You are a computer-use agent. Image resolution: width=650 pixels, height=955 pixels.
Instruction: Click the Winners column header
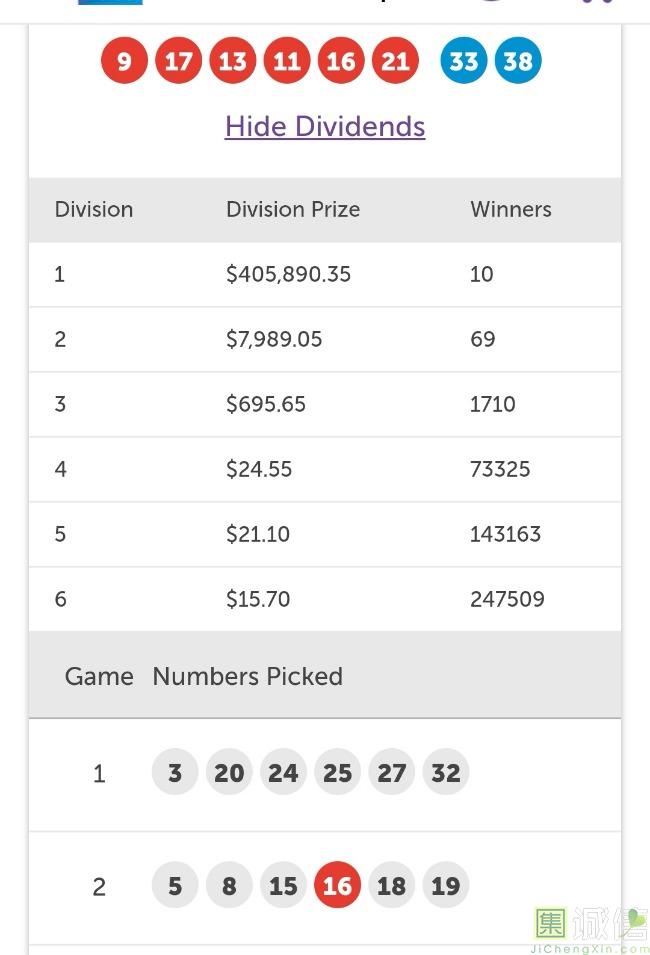[511, 210]
